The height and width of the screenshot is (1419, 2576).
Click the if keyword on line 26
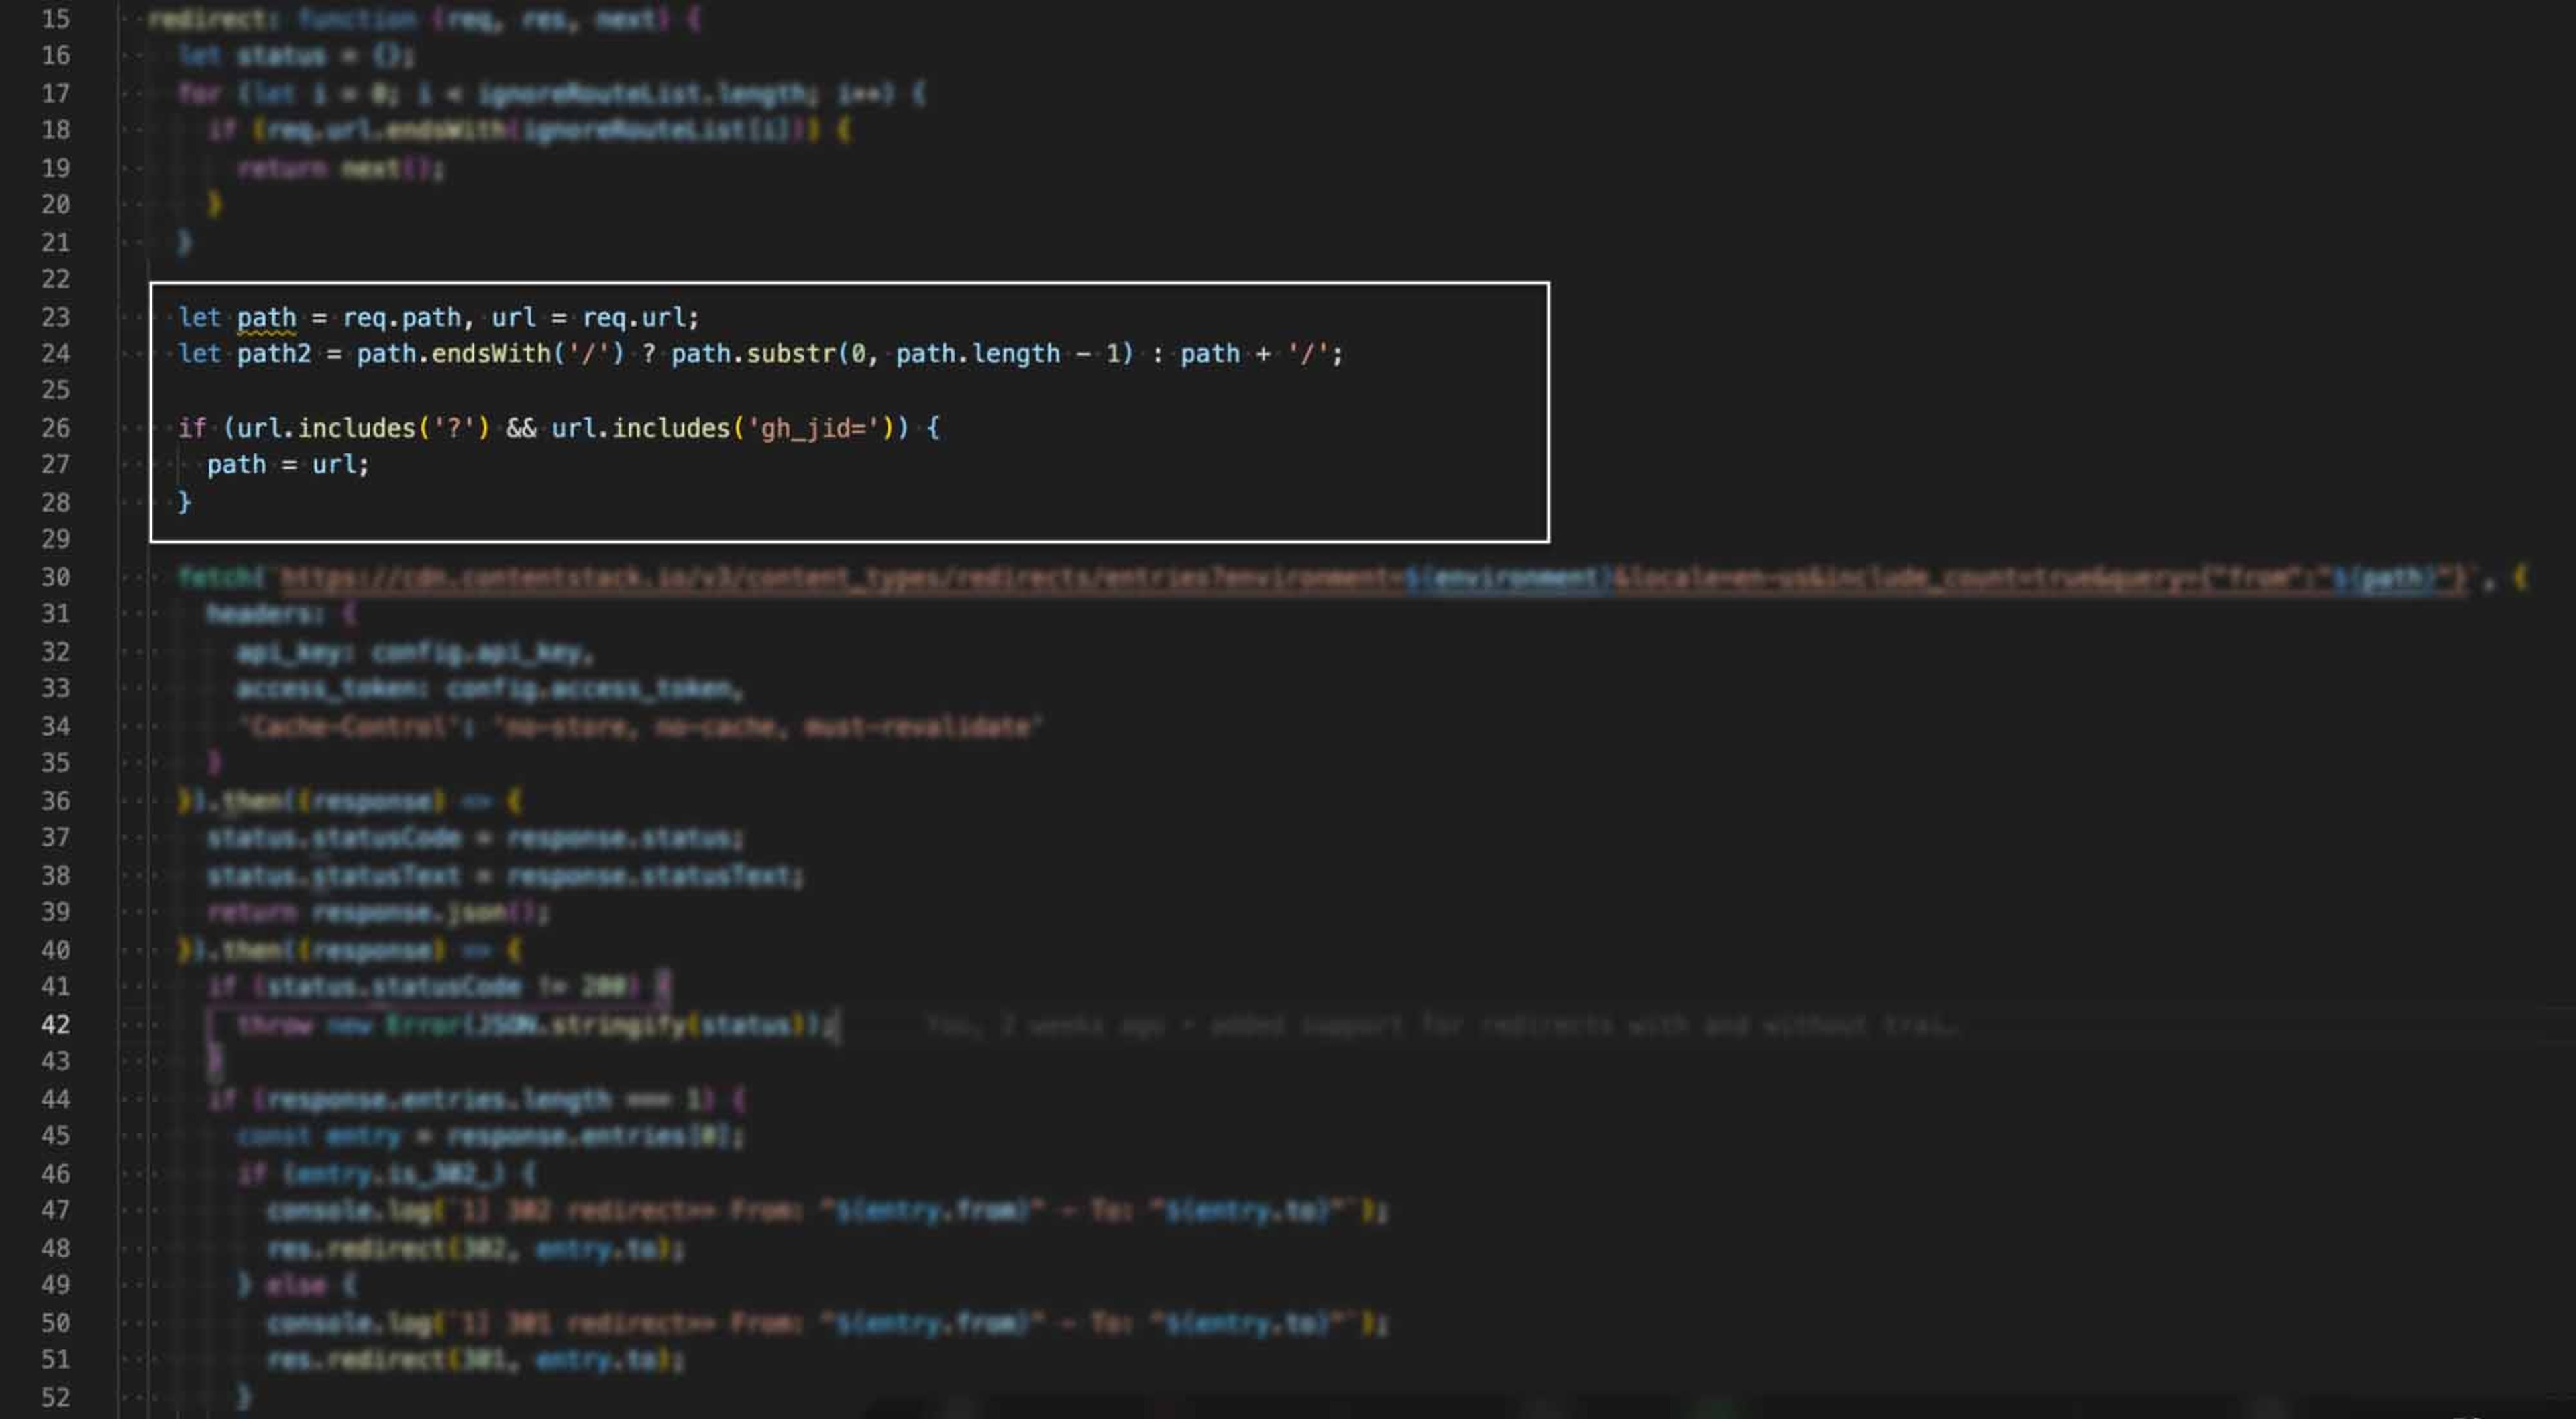[x=192, y=429]
